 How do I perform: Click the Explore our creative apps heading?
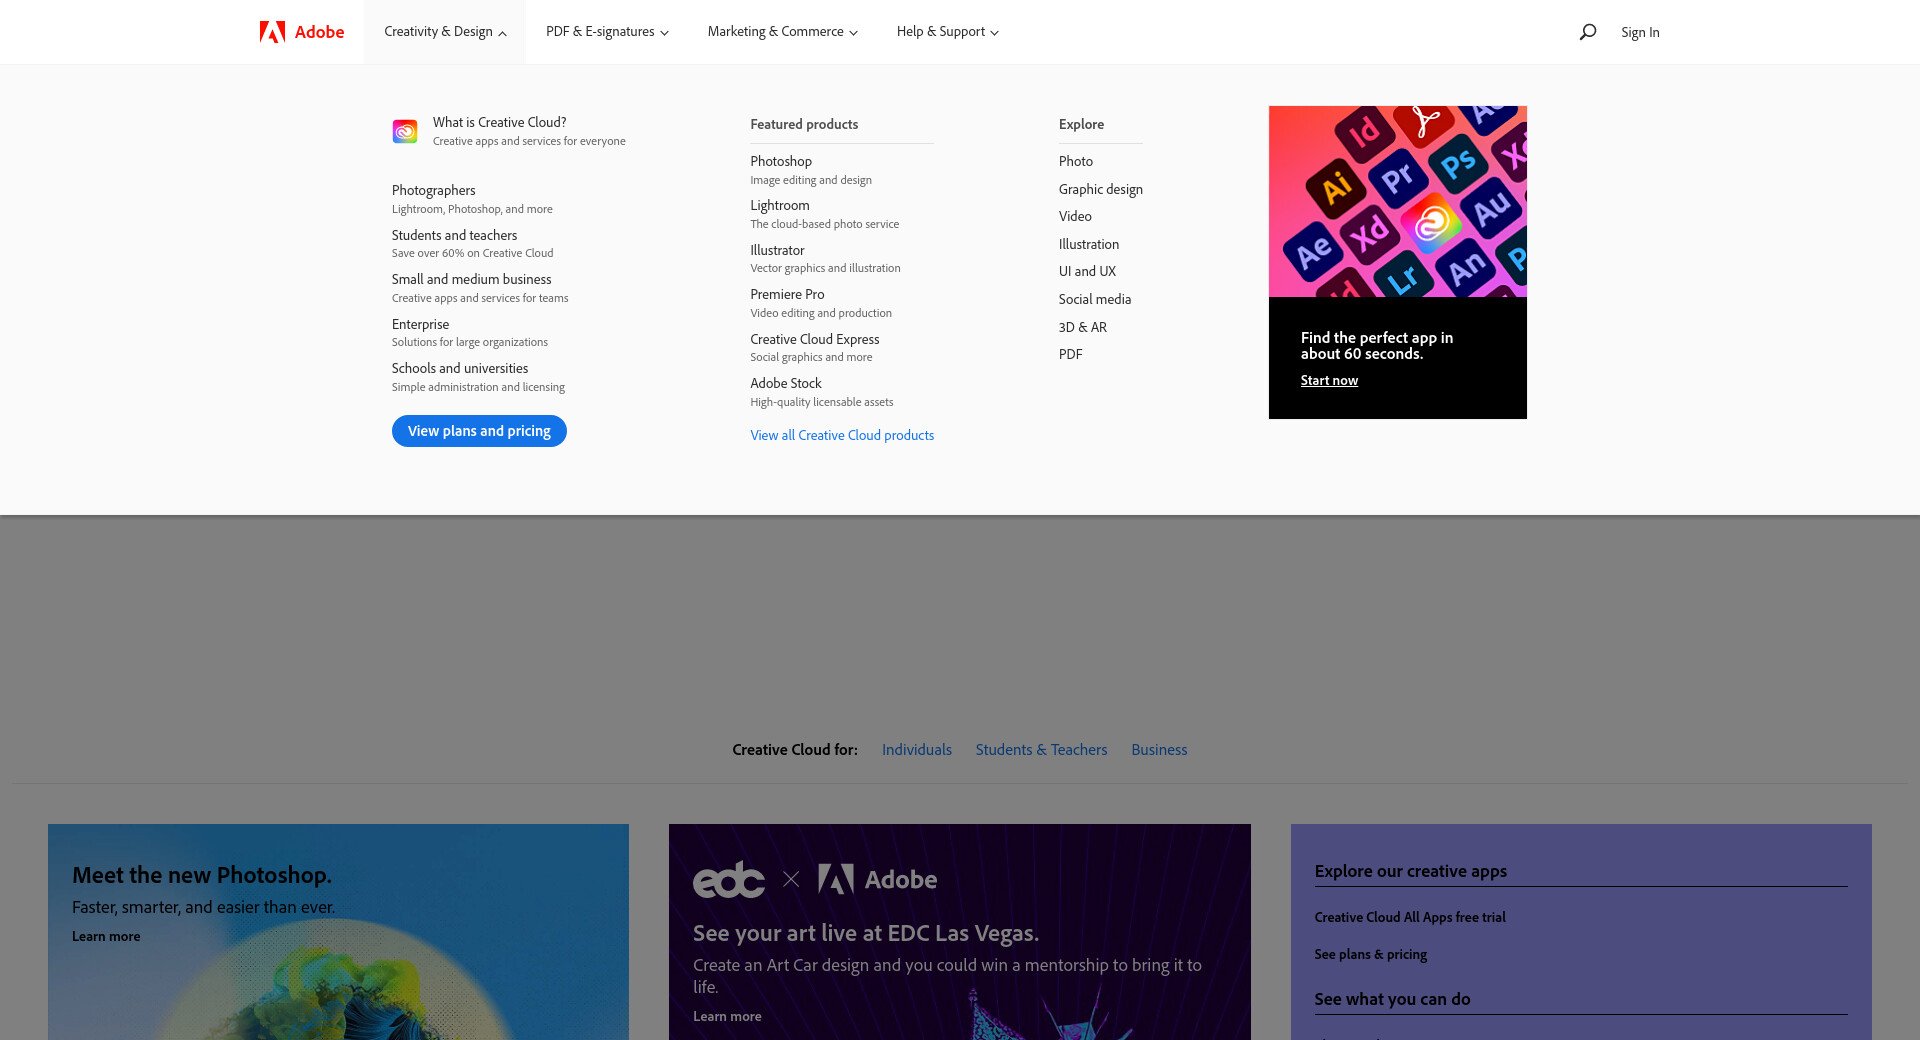(1411, 871)
